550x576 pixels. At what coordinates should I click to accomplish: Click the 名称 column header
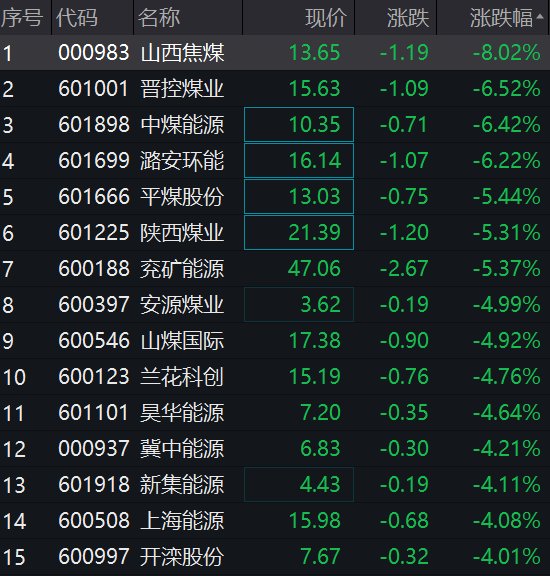[159, 18]
